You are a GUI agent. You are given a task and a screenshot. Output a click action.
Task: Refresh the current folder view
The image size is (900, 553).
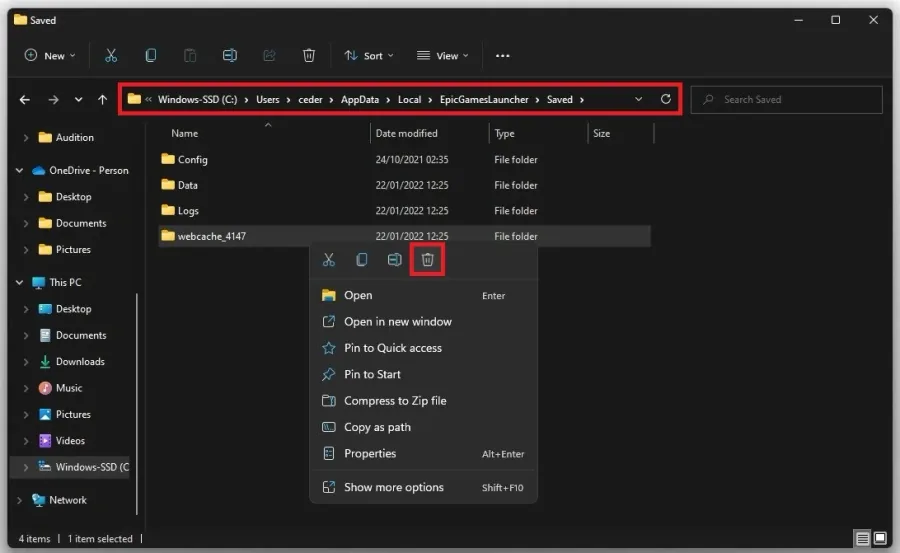point(666,99)
